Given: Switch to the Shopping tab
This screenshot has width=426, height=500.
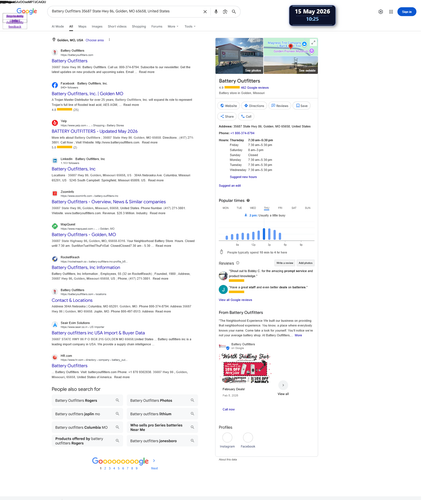Looking at the screenshot, I should point(140,27).
